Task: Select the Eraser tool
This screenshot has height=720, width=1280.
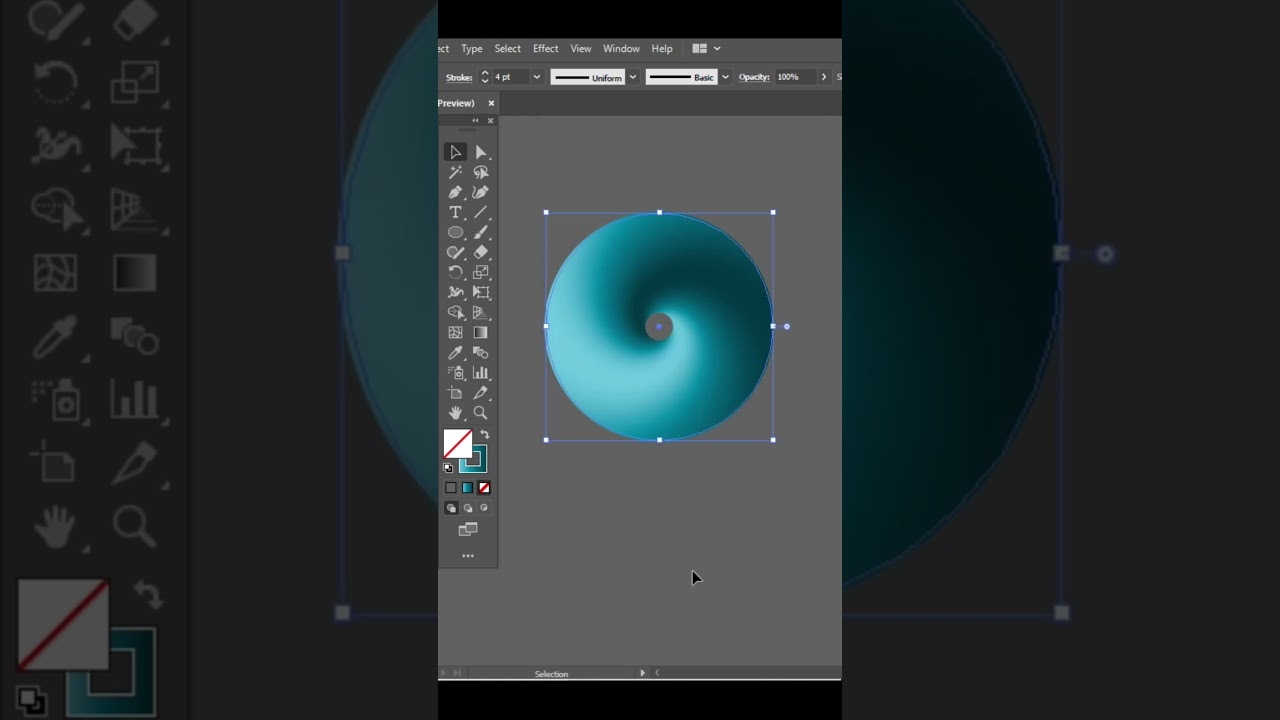Action: (x=481, y=252)
